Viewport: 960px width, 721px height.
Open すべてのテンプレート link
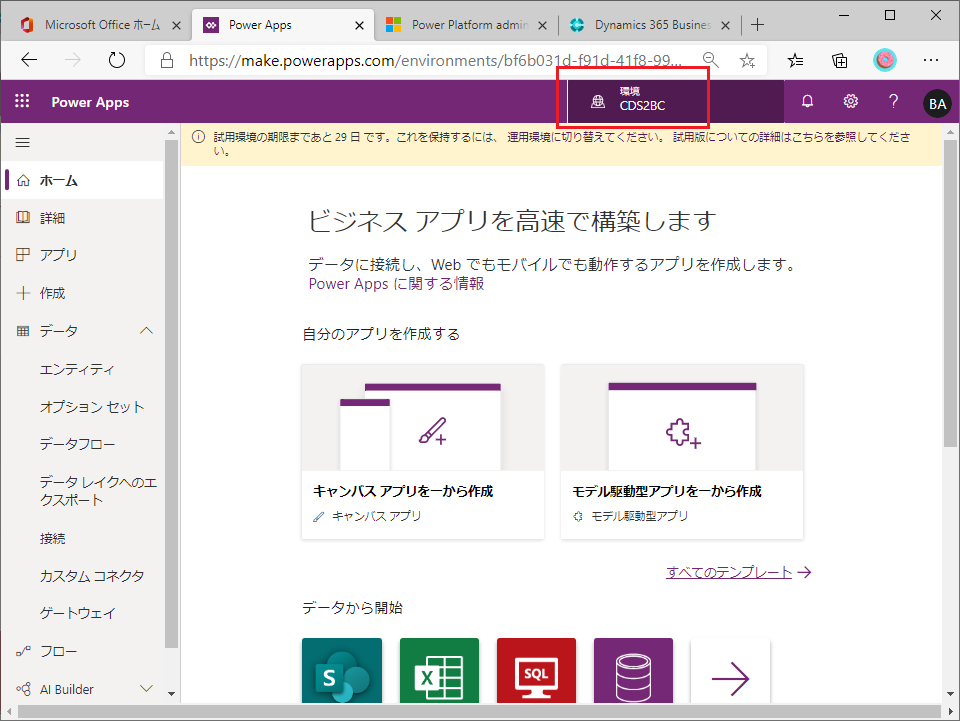point(738,572)
